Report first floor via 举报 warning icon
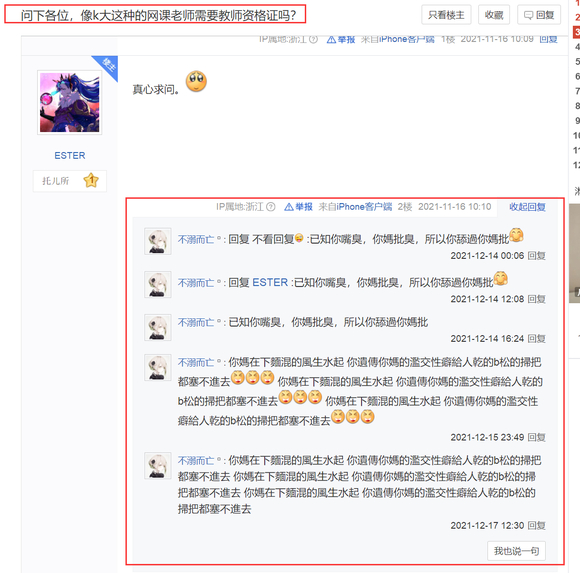This screenshot has width=580, height=573. pyautogui.click(x=341, y=39)
